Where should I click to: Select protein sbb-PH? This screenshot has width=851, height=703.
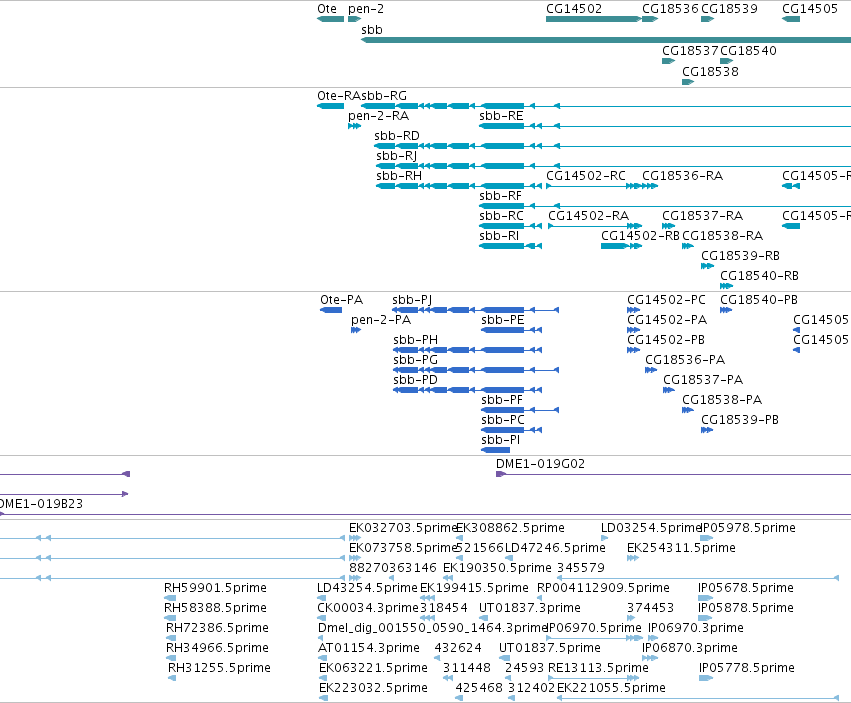coord(467,350)
